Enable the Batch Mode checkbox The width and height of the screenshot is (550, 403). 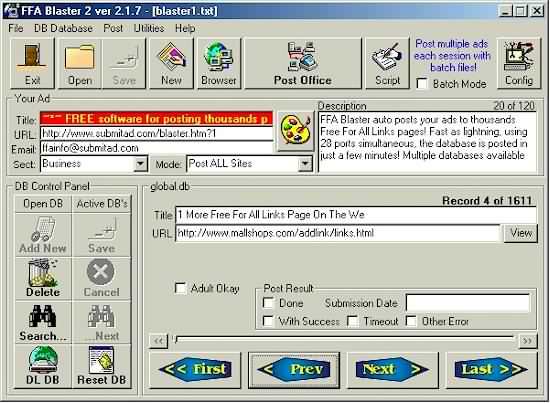422,84
